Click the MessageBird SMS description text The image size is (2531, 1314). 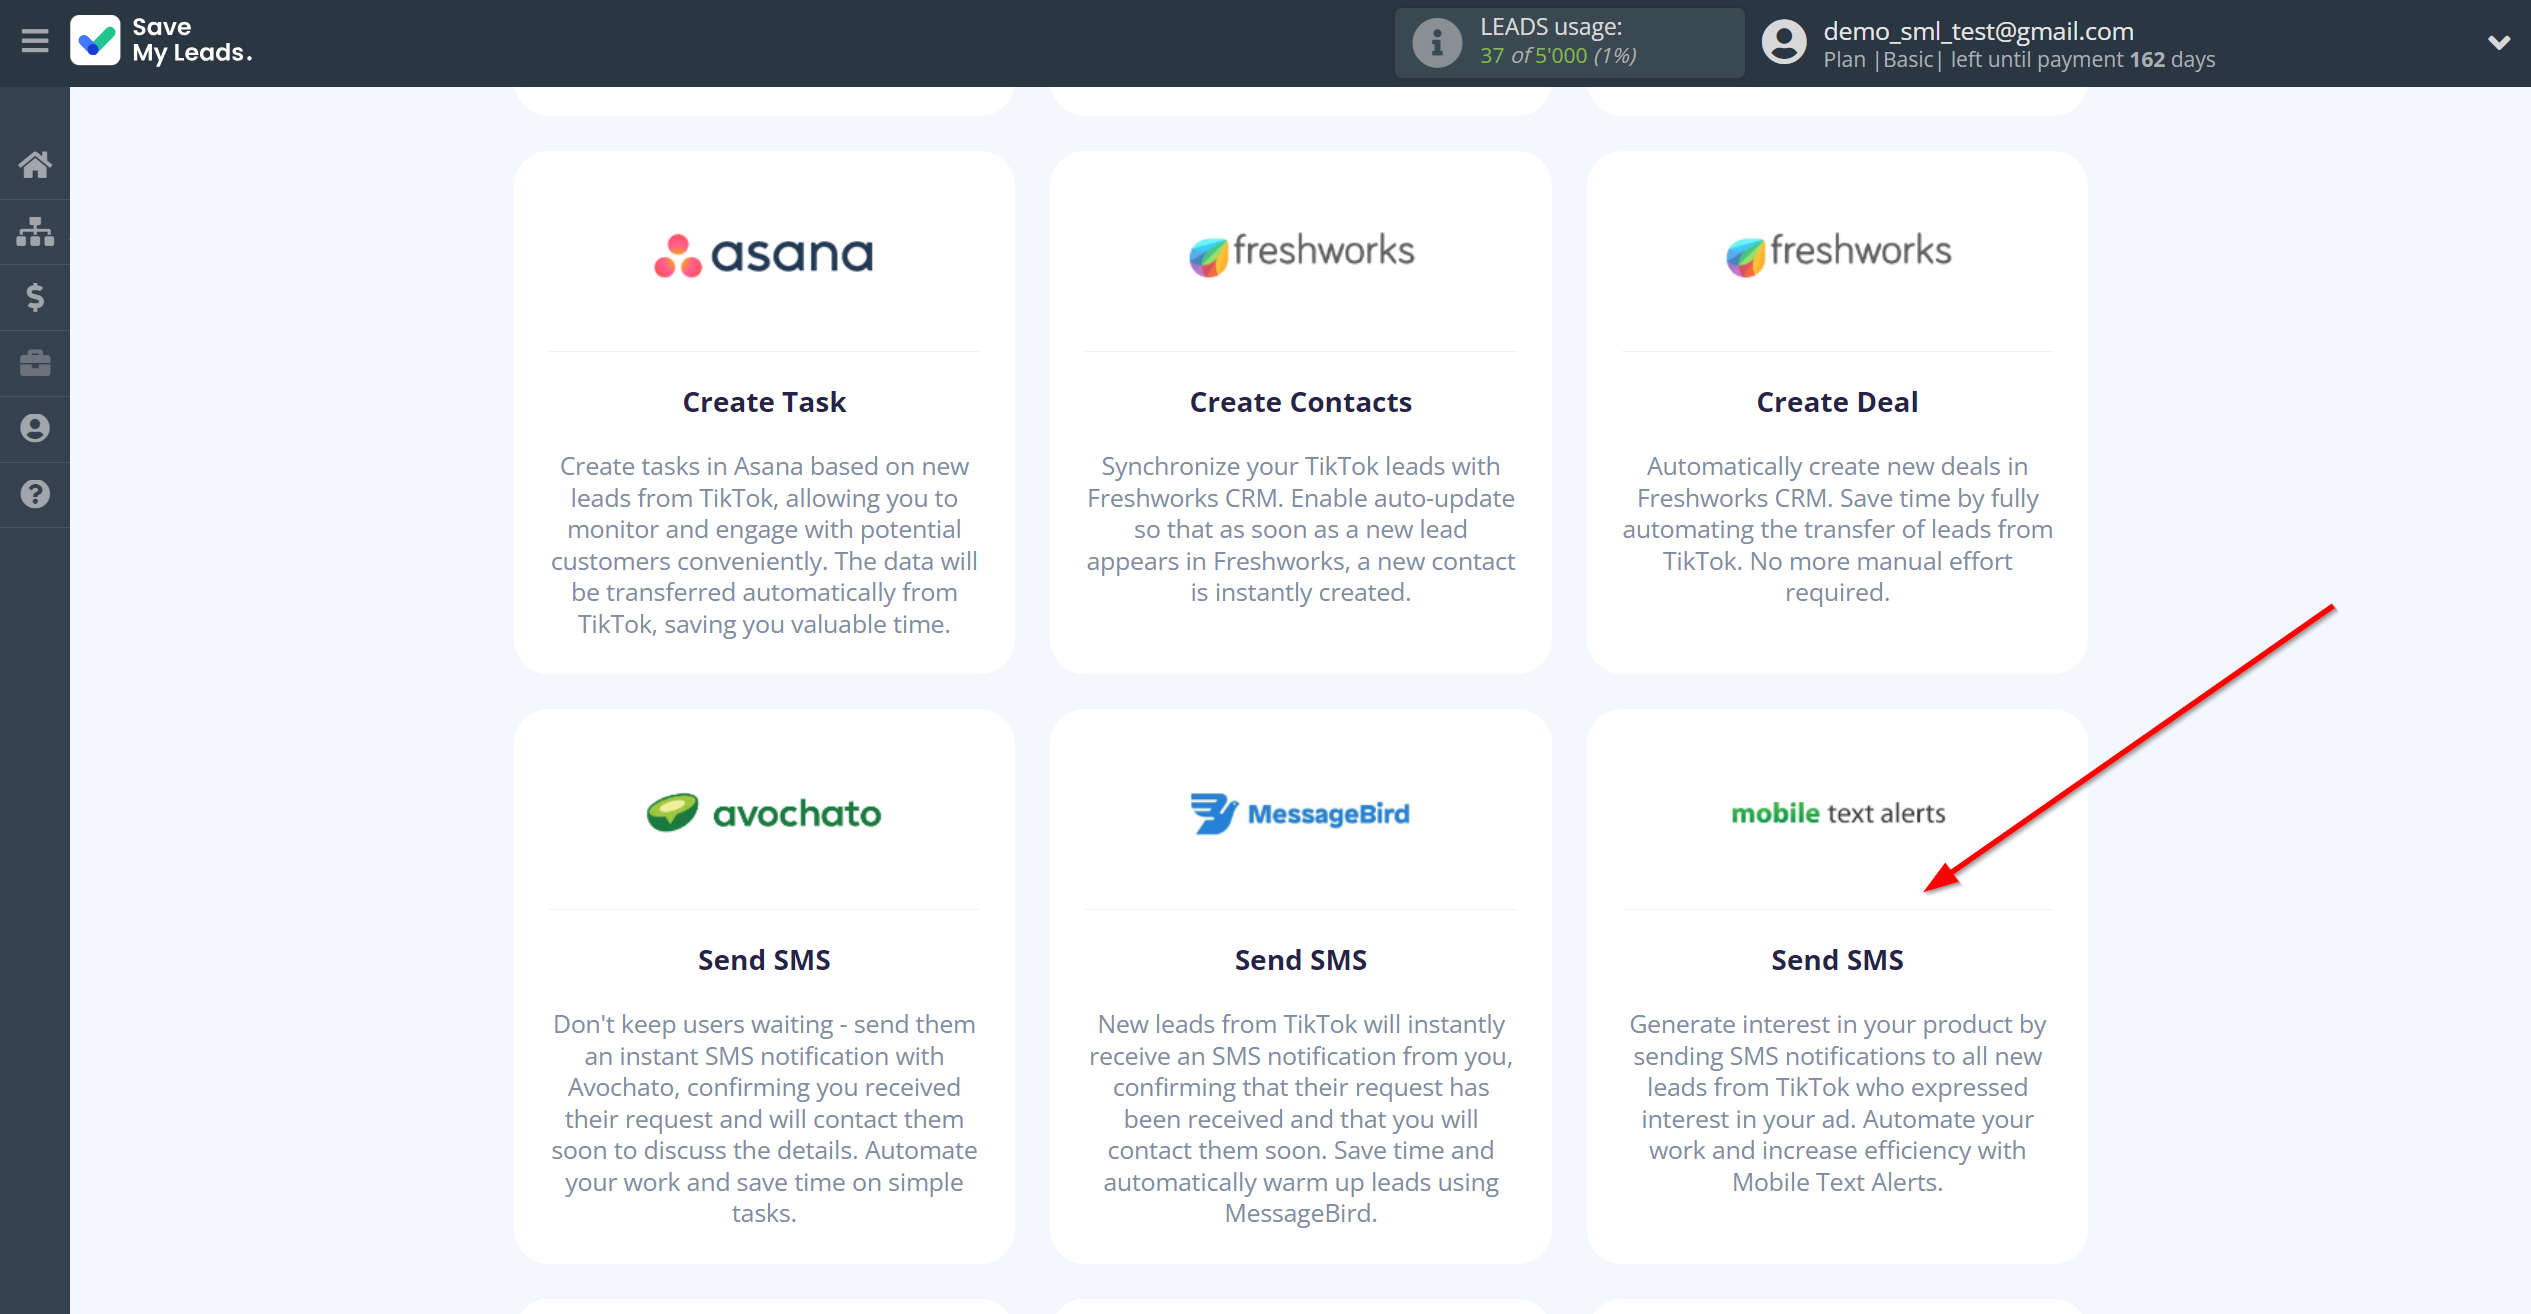(1301, 1118)
